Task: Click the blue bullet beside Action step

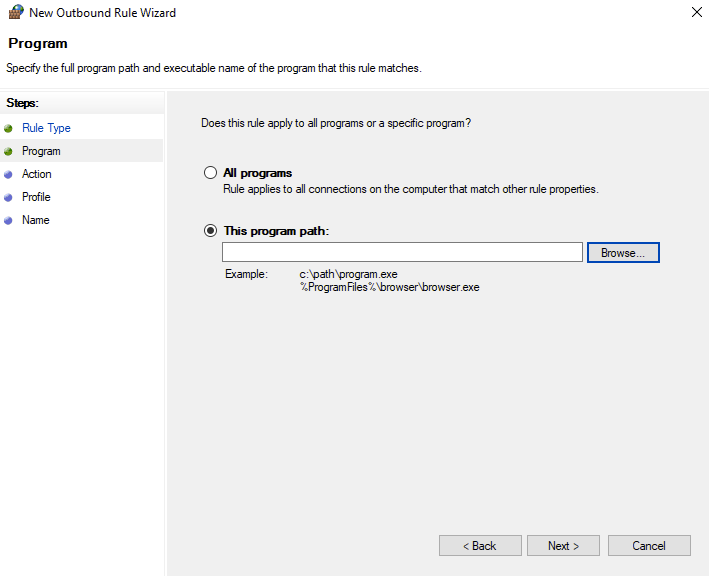Action: (x=9, y=174)
